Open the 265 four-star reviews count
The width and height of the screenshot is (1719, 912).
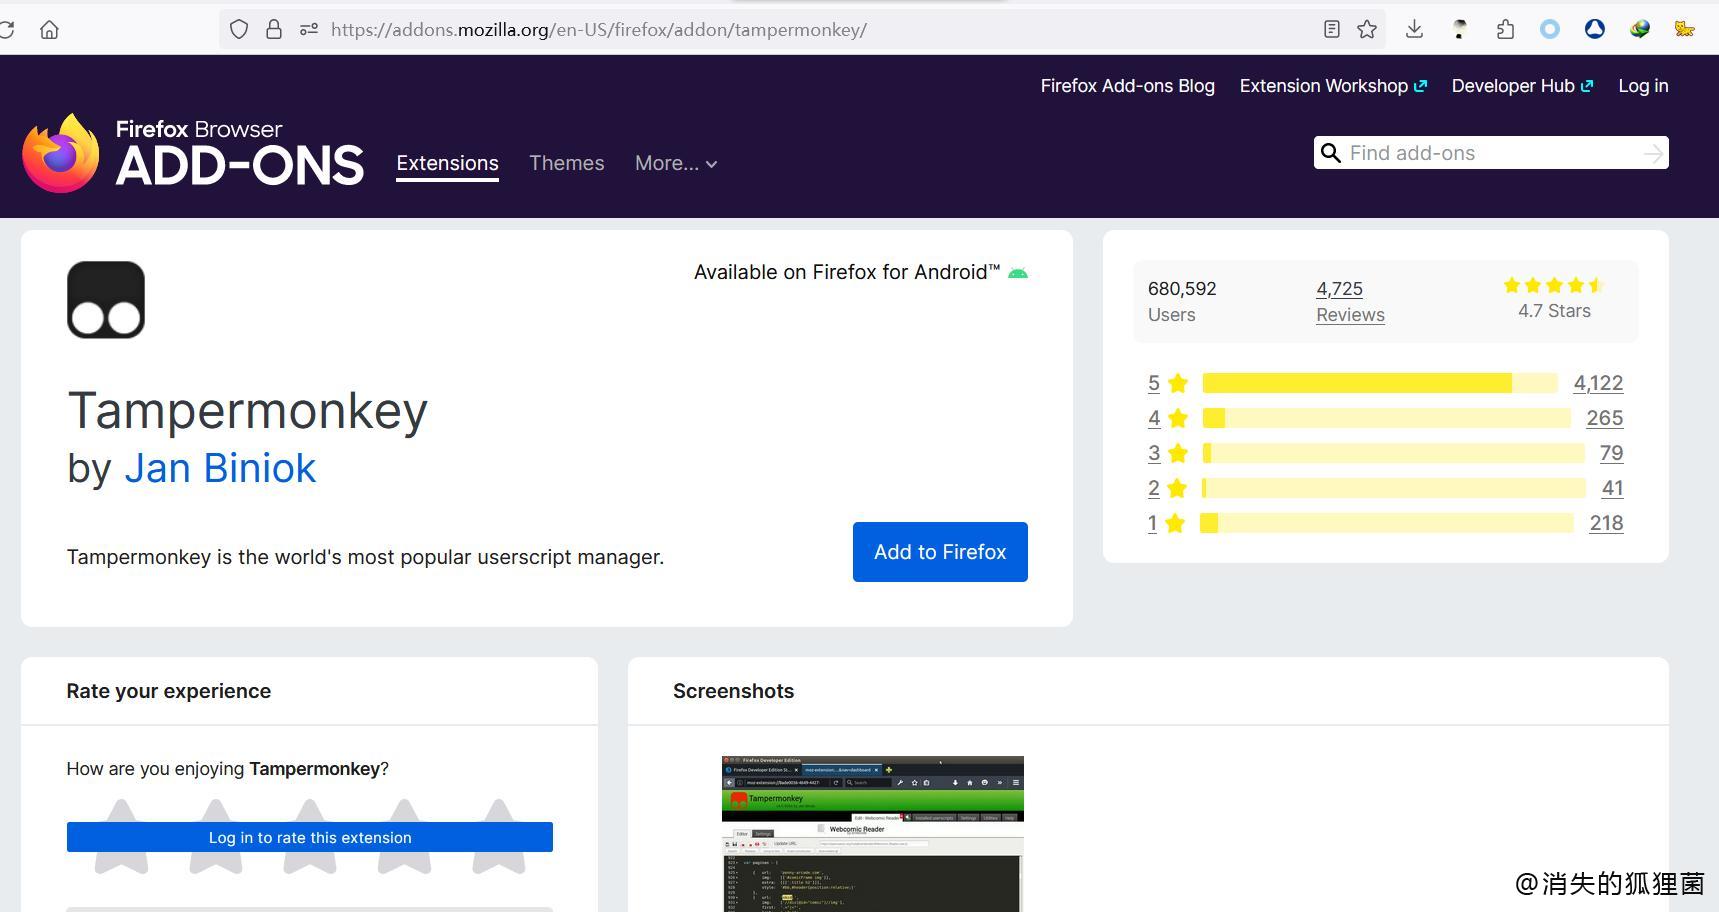[1604, 418]
